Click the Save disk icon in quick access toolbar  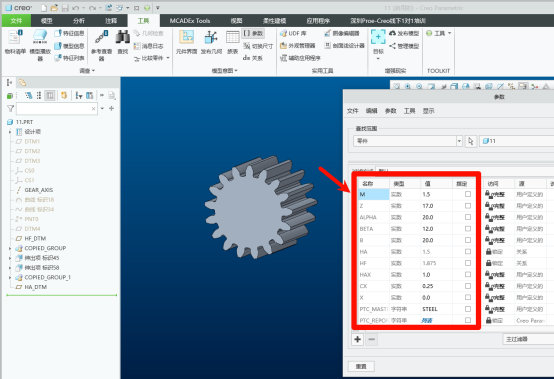click(65, 7)
